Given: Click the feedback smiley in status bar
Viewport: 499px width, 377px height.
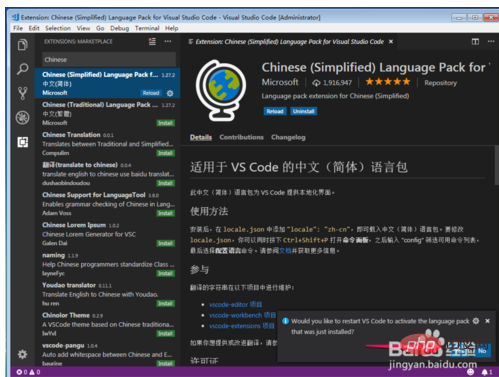Looking at the screenshot, I should [470, 372].
